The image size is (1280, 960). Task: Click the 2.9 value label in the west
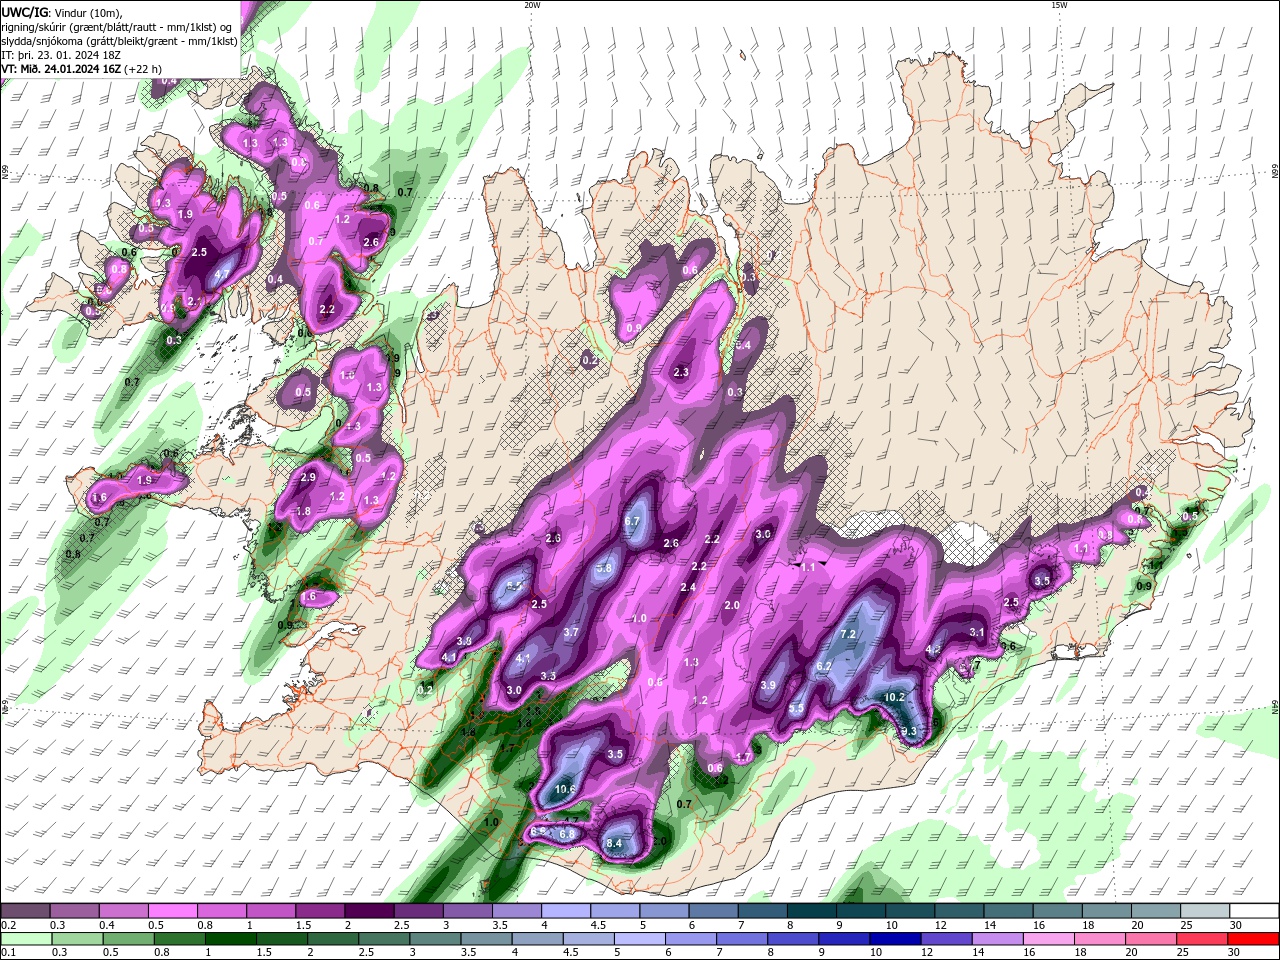[308, 477]
